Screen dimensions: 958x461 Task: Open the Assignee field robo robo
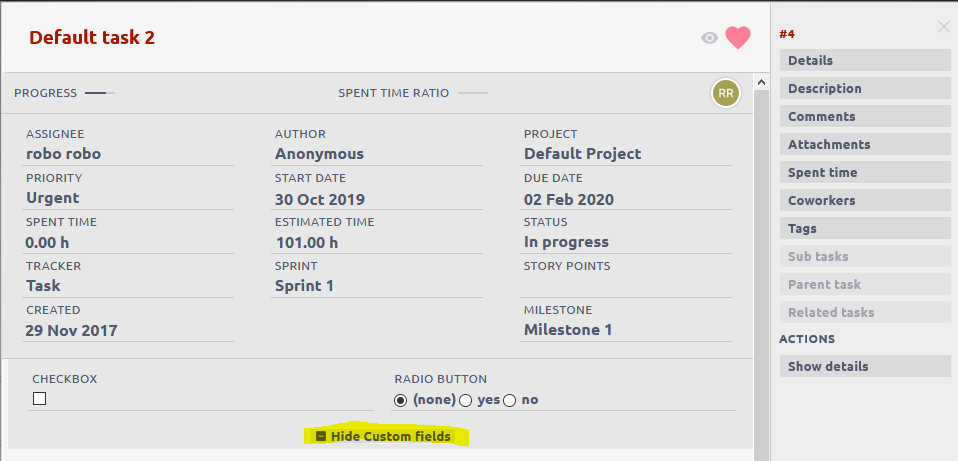[x=63, y=154]
